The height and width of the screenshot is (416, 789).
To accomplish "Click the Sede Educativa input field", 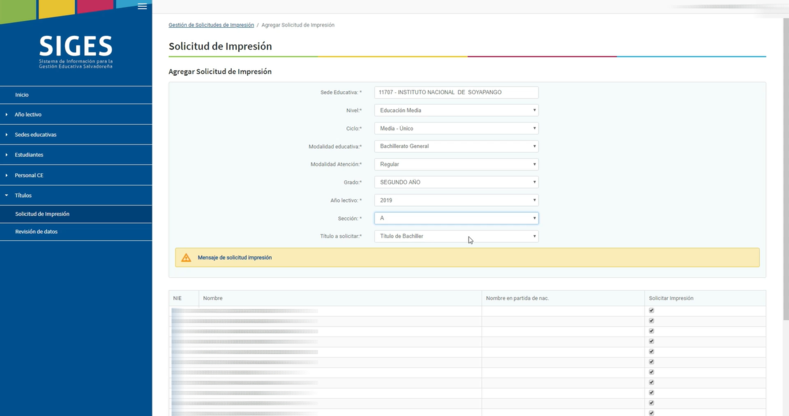I will [456, 92].
